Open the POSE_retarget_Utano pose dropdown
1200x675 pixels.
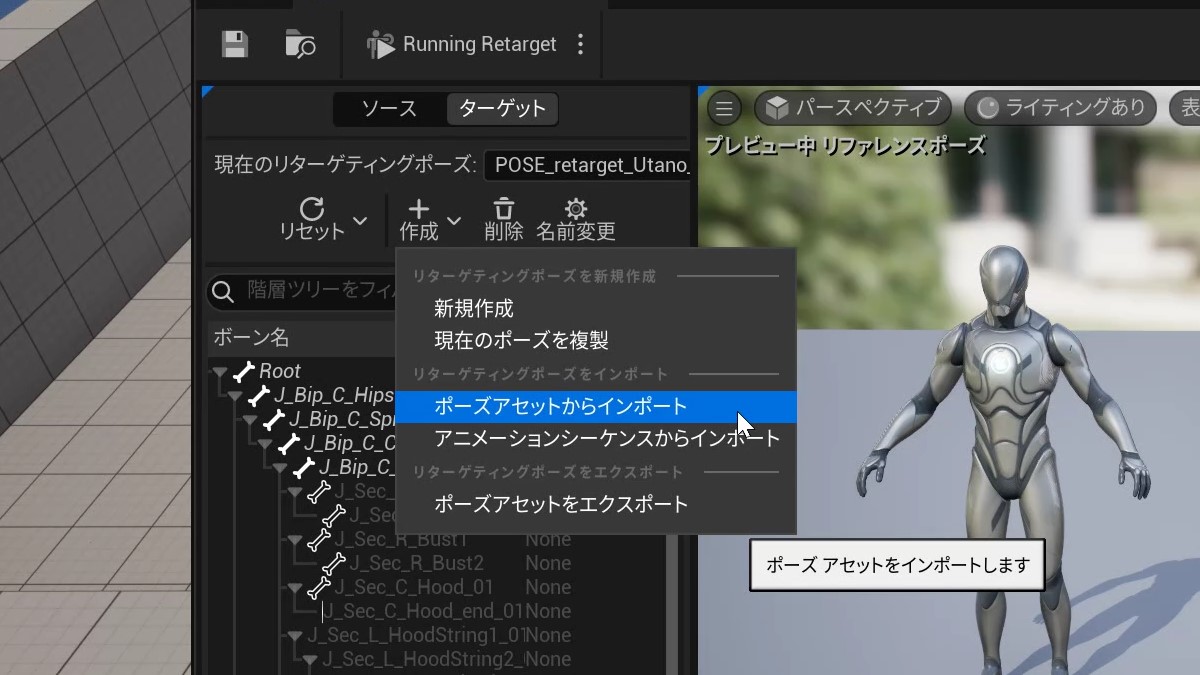click(x=588, y=165)
